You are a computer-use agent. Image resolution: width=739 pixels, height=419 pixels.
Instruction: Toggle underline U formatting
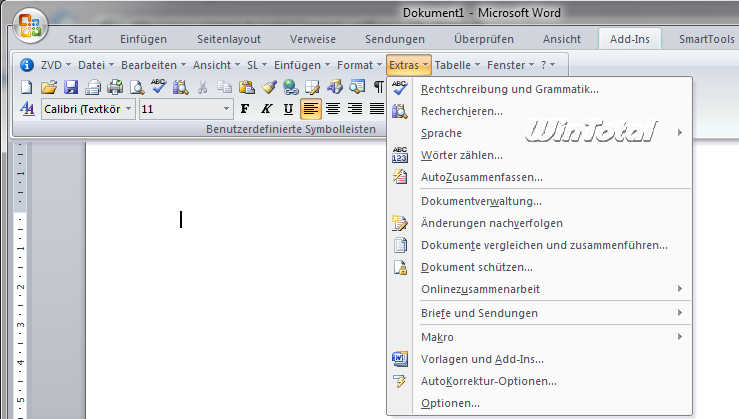(x=288, y=109)
